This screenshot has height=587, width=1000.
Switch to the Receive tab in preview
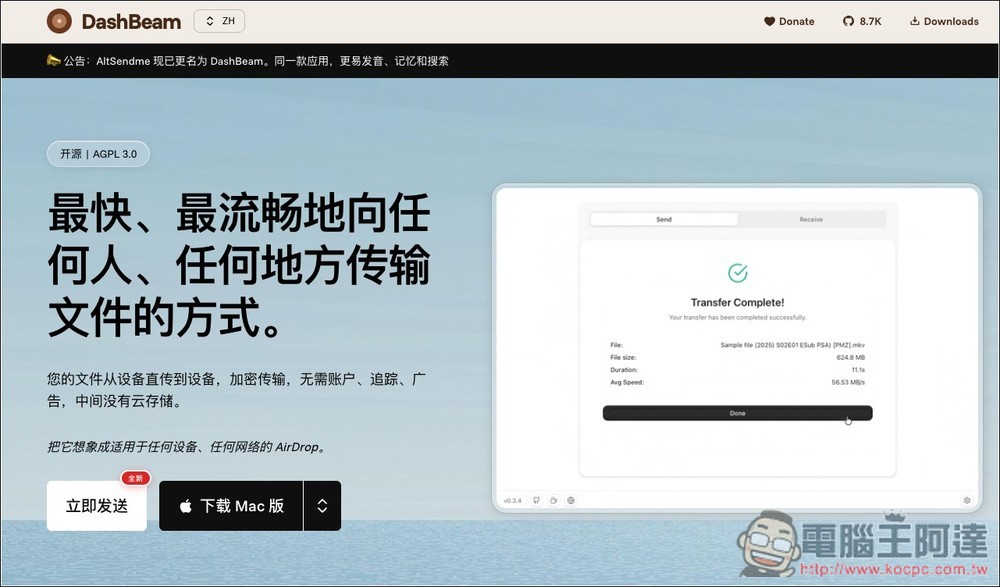tap(811, 219)
